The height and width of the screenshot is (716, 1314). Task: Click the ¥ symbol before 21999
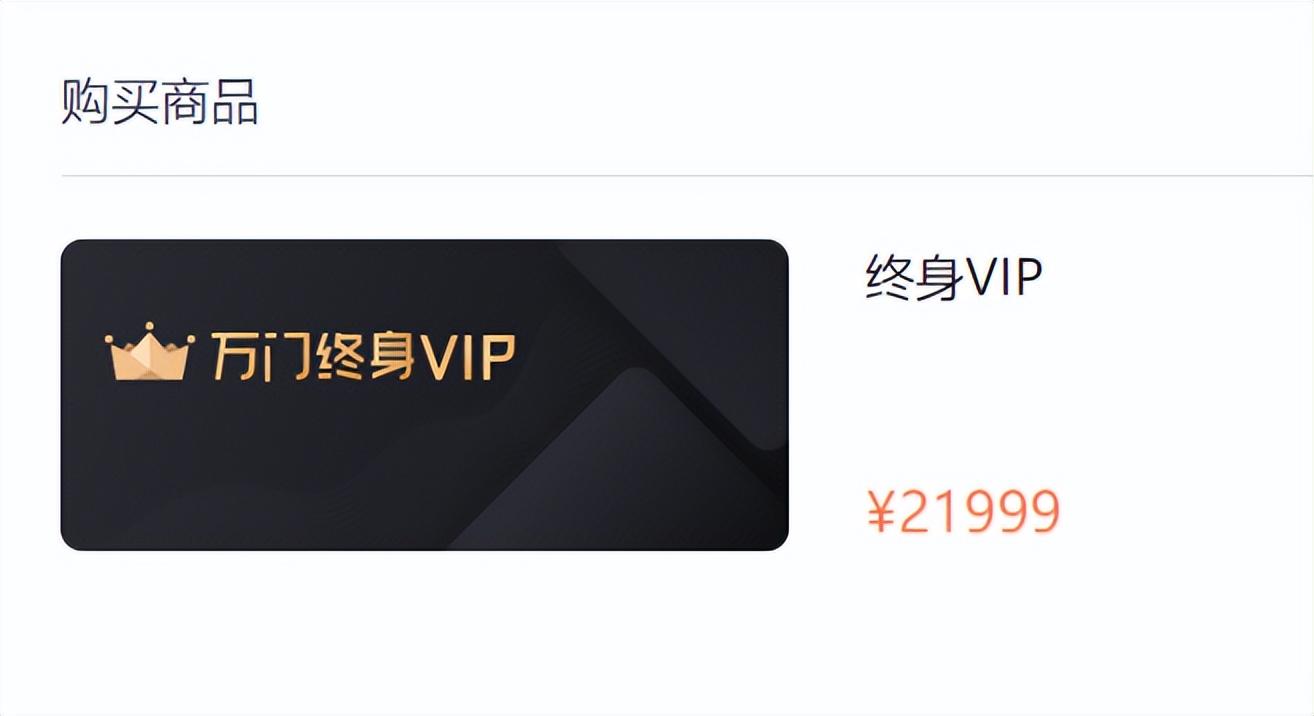(880, 512)
